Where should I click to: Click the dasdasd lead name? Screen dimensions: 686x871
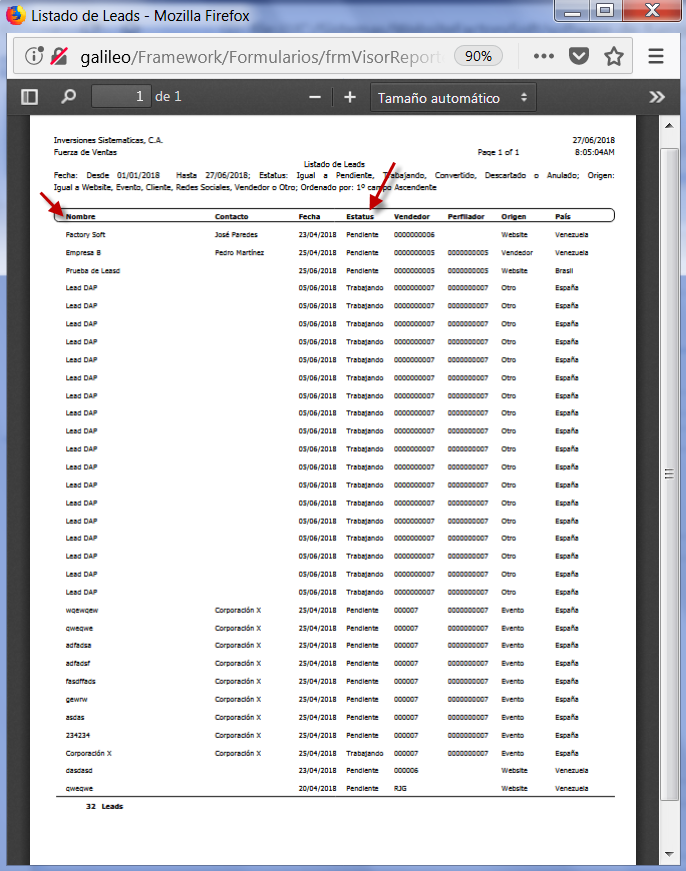coord(79,770)
